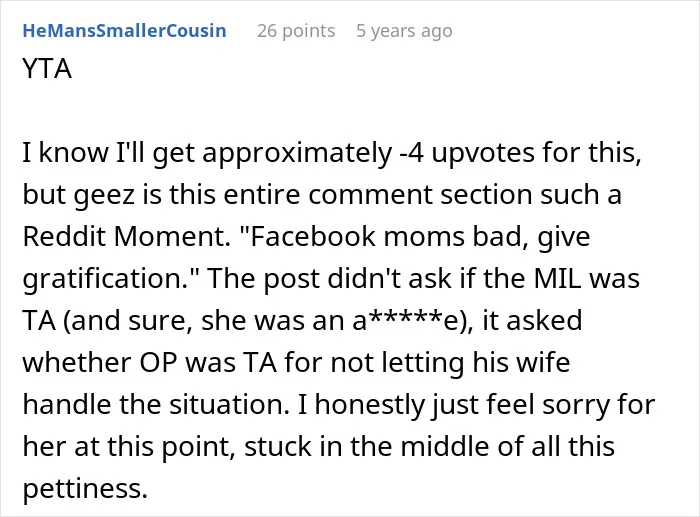Click the words "it asked" in the comment

532,321
